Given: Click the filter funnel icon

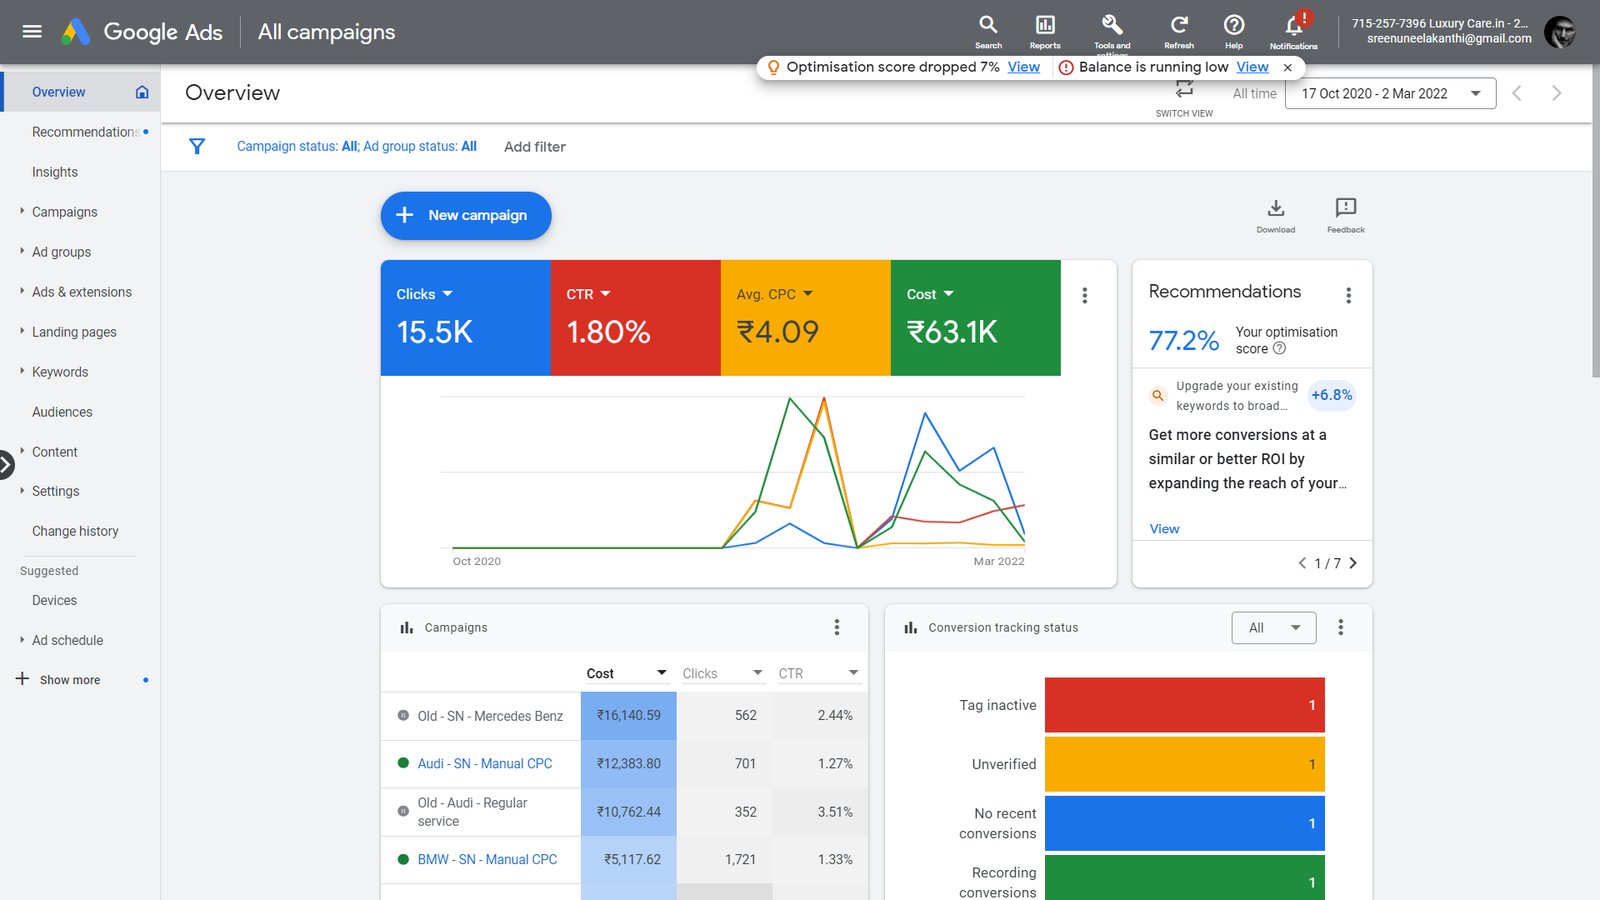Looking at the screenshot, I should pos(197,146).
